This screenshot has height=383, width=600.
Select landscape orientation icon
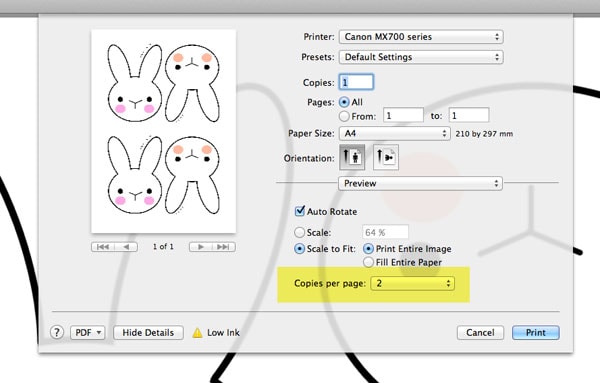coord(386,157)
